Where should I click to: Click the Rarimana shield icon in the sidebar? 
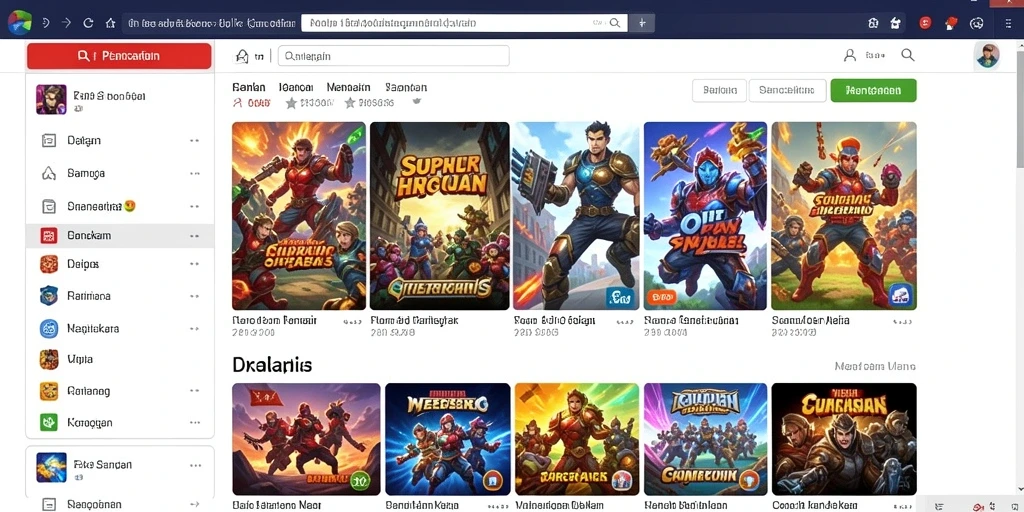tap(49, 296)
